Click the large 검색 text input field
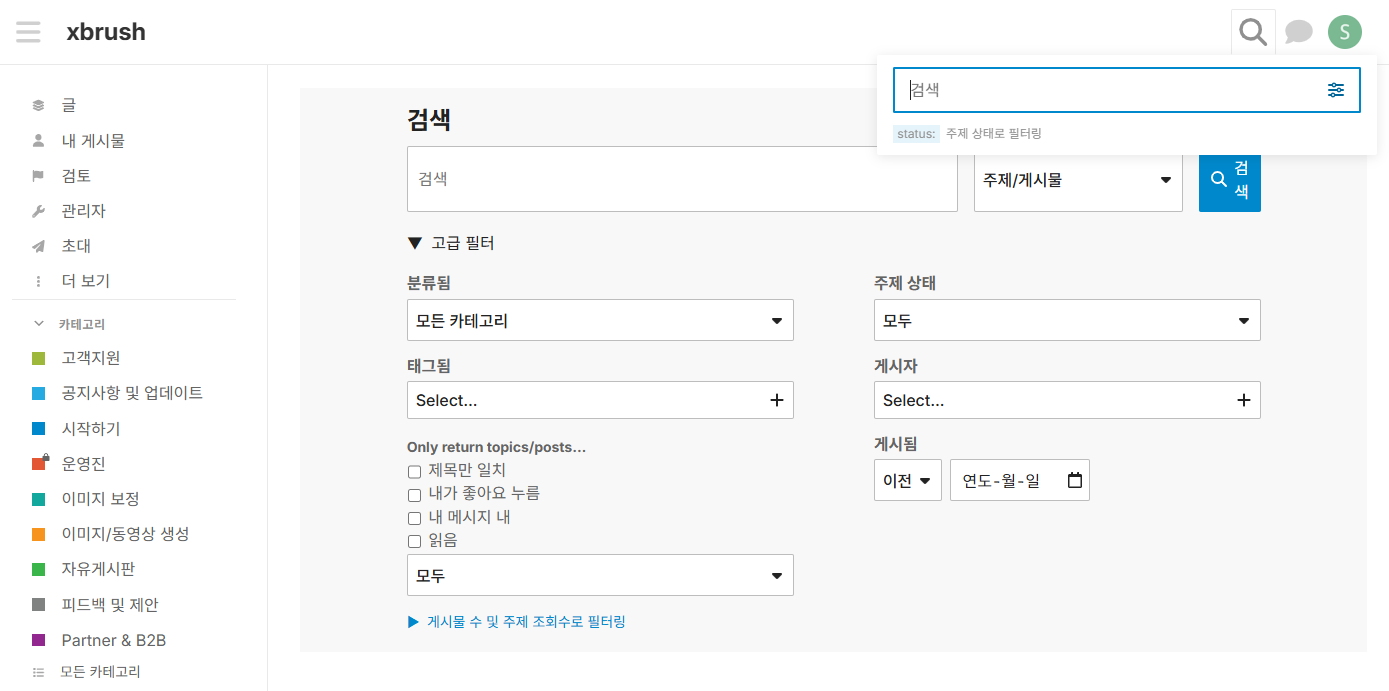1389x691 pixels. click(x=682, y=180)
